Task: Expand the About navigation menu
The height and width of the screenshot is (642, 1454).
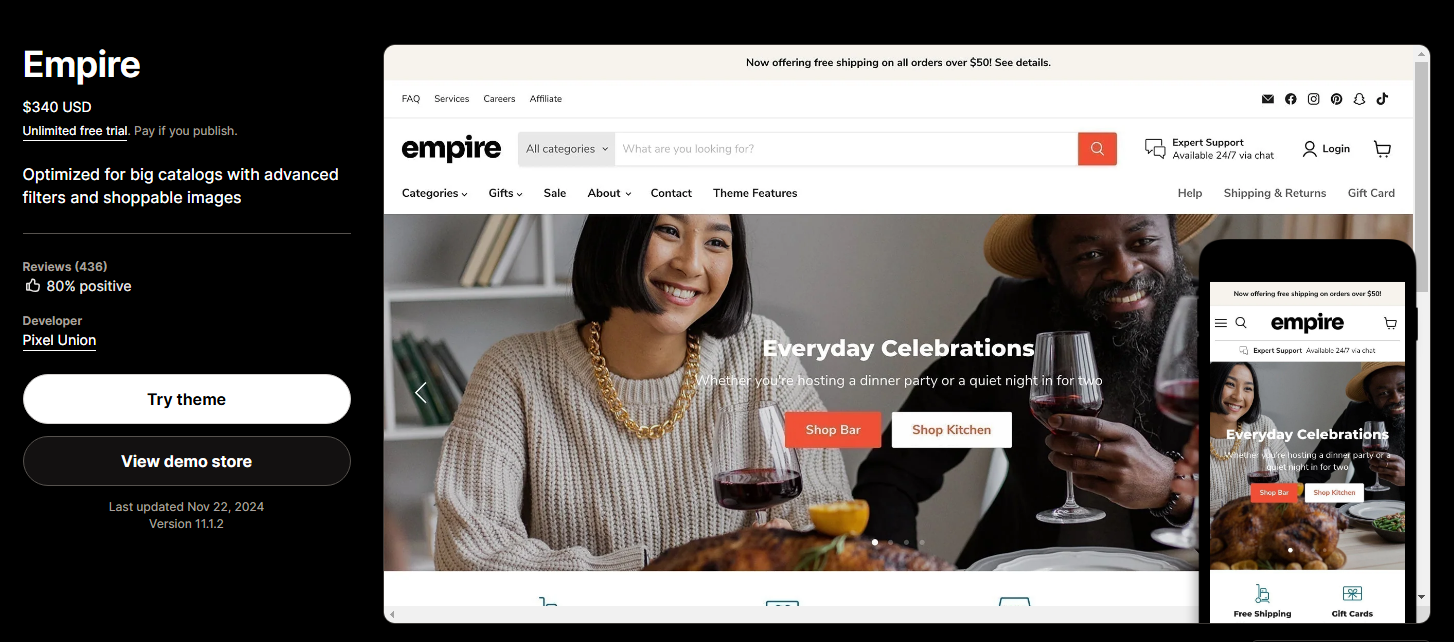Action: pos(609,193)
